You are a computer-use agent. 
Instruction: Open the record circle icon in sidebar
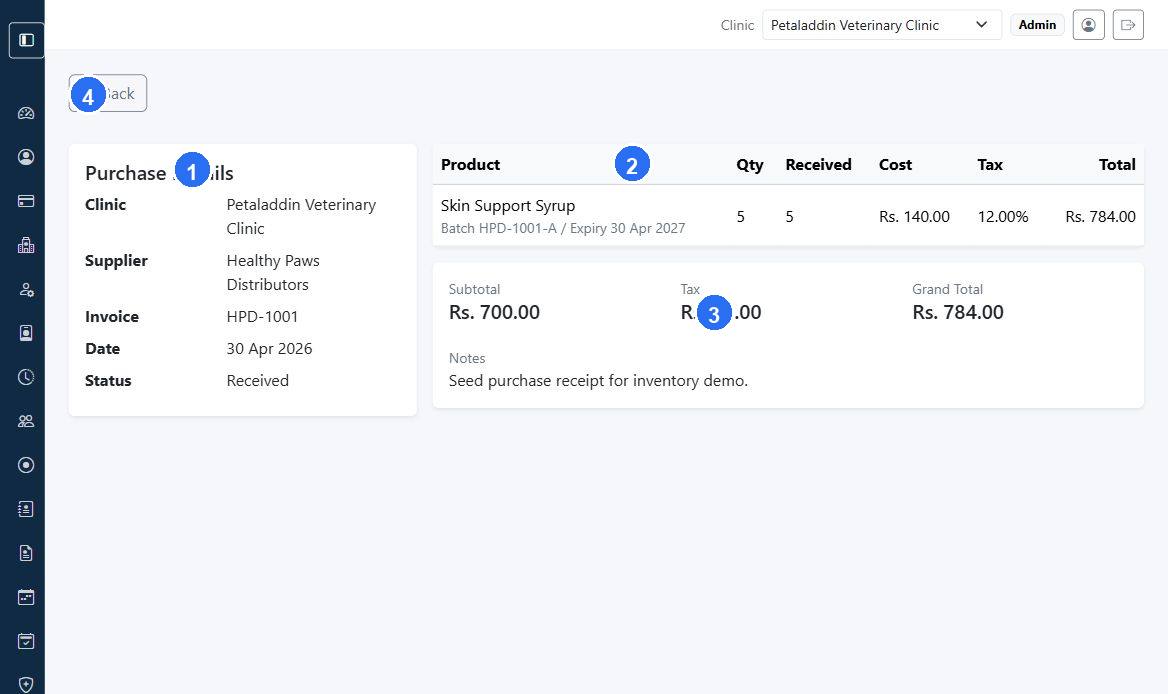[x=26, y=465]
